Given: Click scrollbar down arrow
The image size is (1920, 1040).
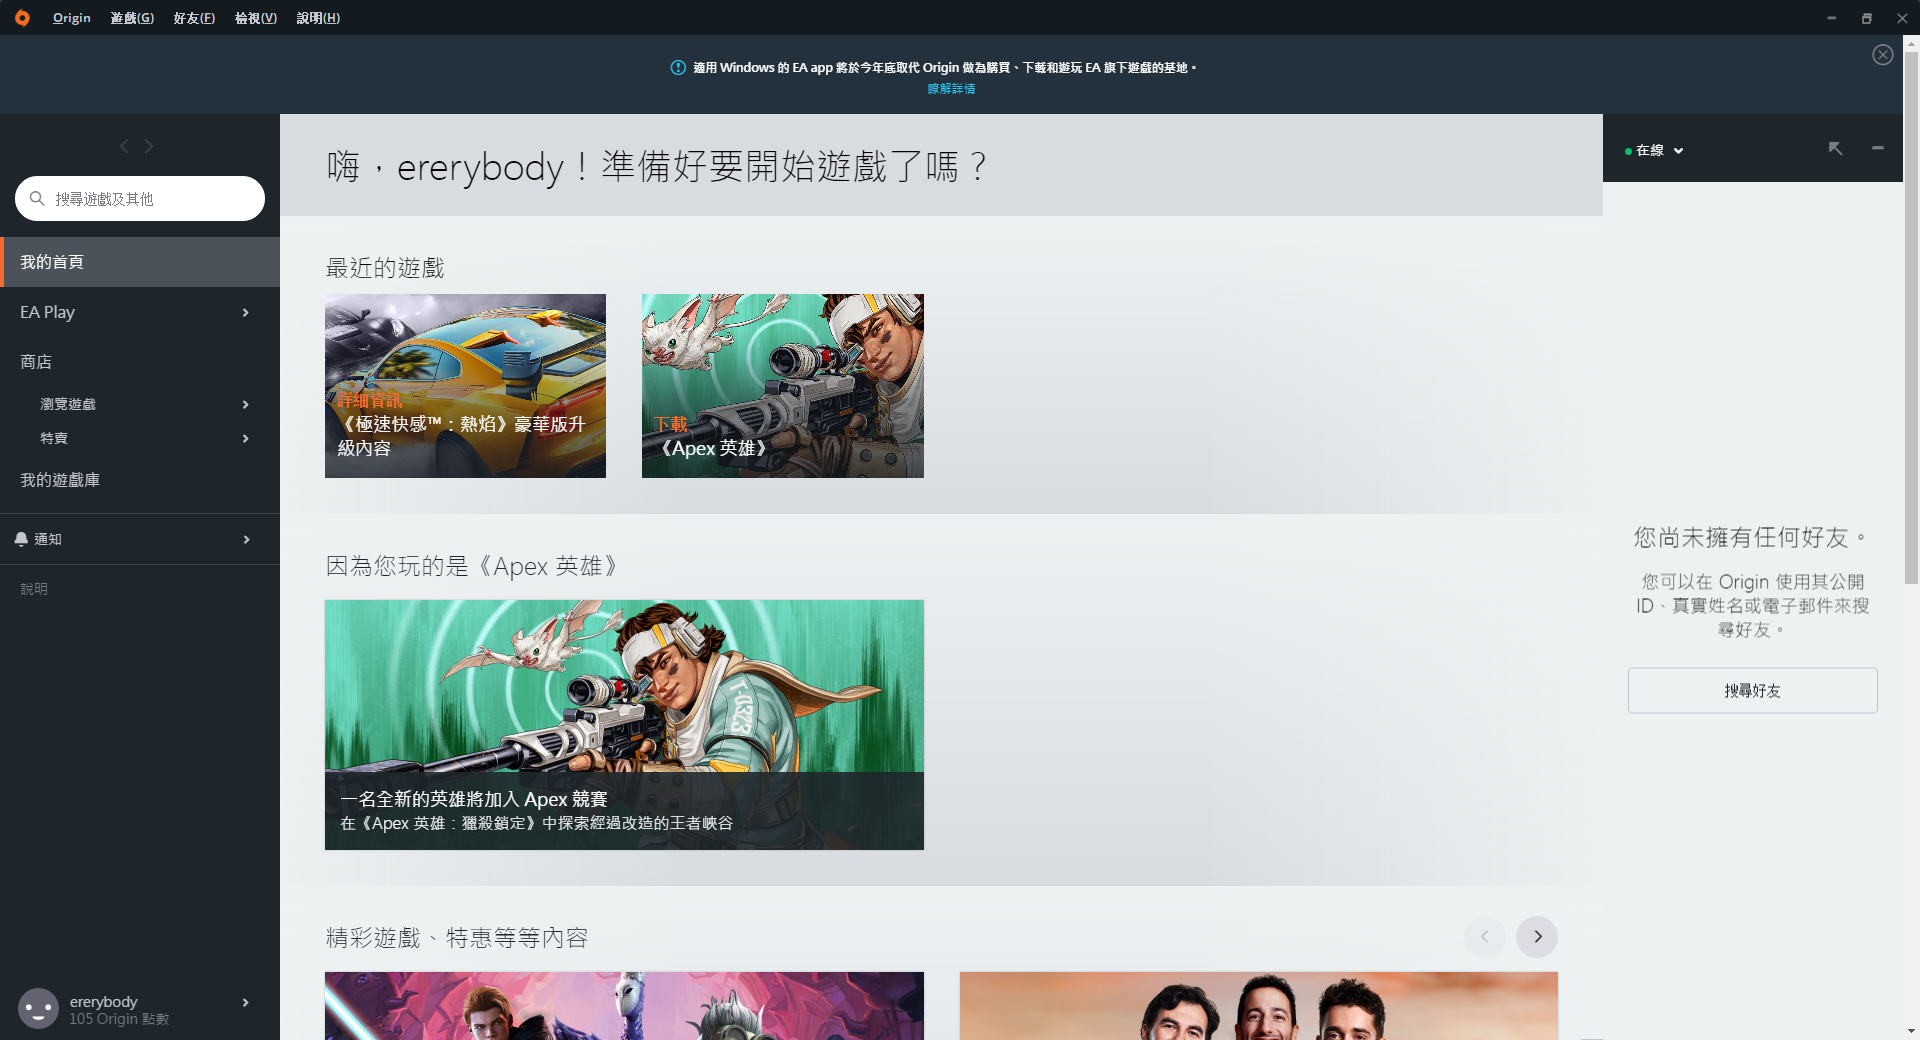Looking at the screenshot, I should (1911, 1031).
